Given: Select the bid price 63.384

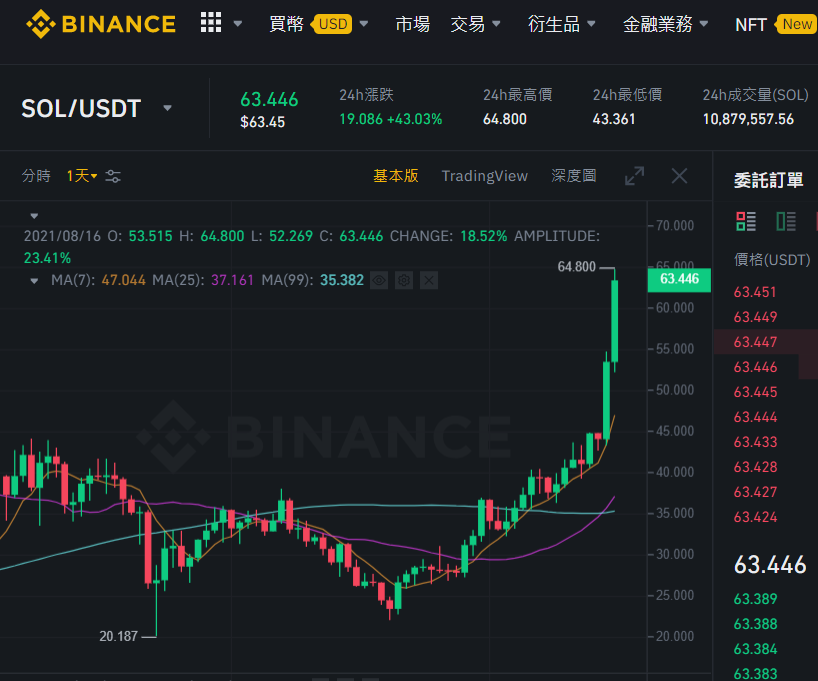Looking at the screenshot, I should coord(755,649).
